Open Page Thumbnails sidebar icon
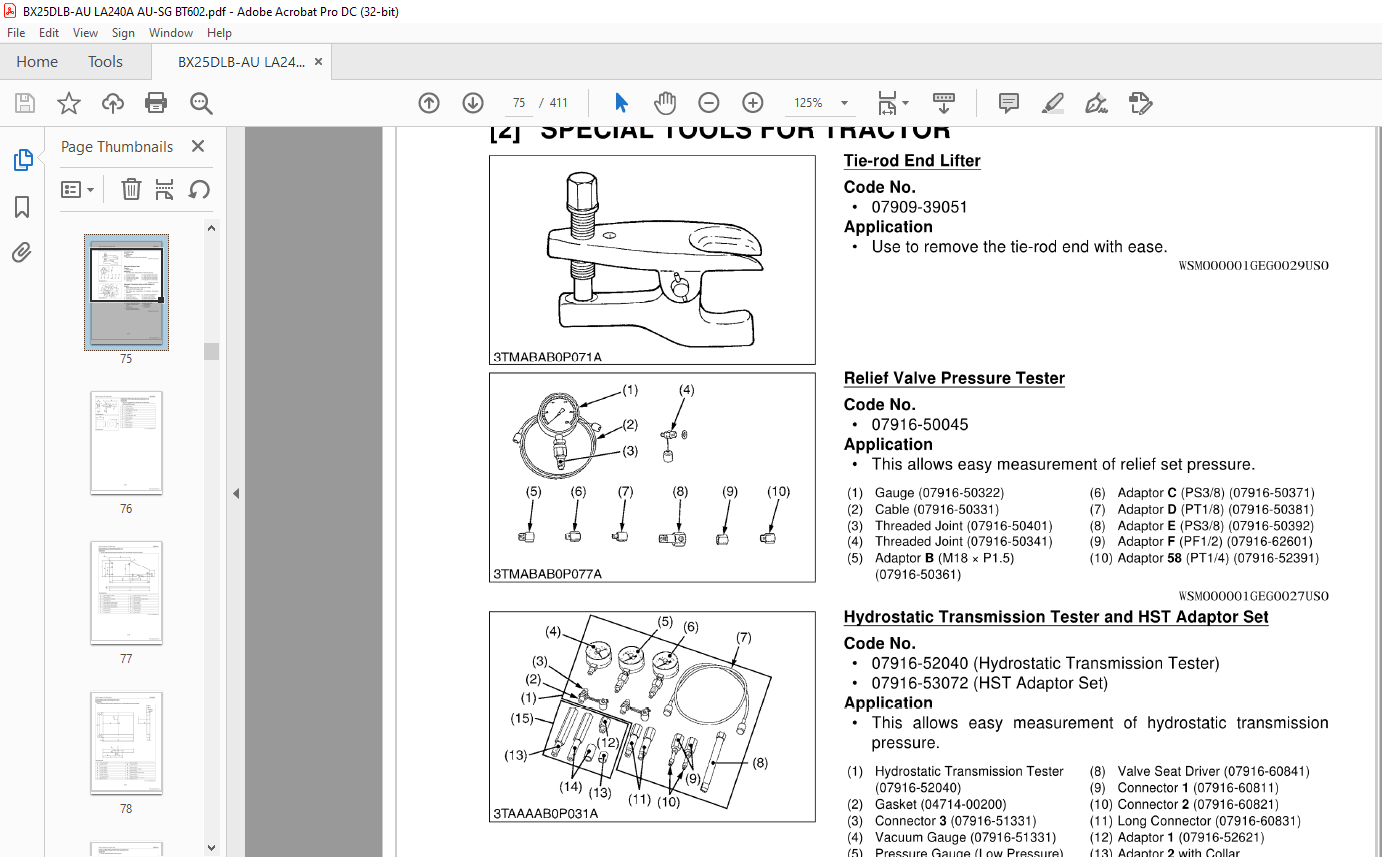 (x=22, y=160)
